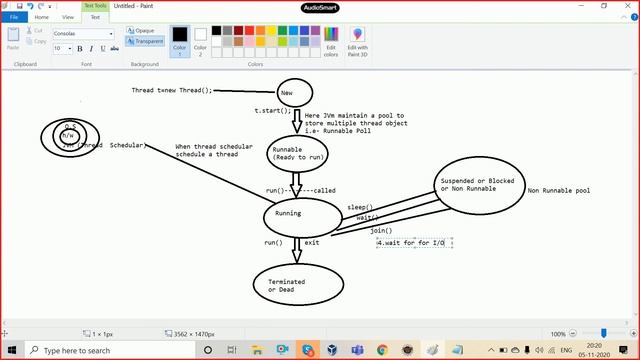Open the quick access toolbar customize arrow
The width and height of the screenshot is (640, 360).
[50, 7]
